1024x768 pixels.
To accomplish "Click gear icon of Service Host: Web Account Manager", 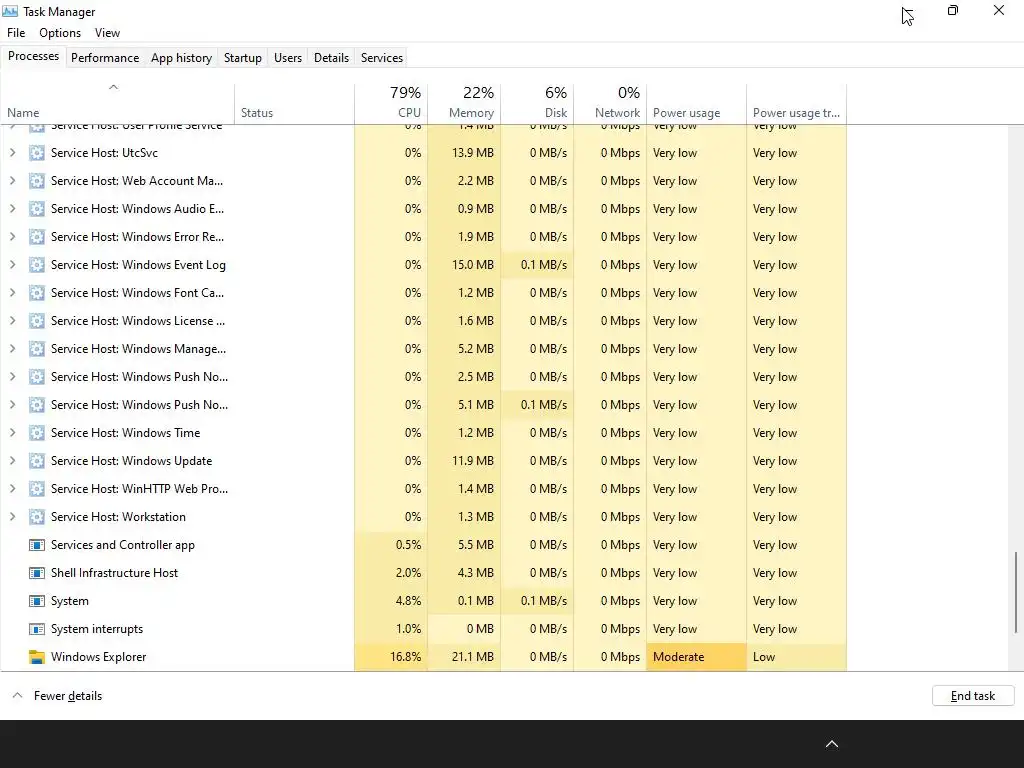I will (37, 181).
